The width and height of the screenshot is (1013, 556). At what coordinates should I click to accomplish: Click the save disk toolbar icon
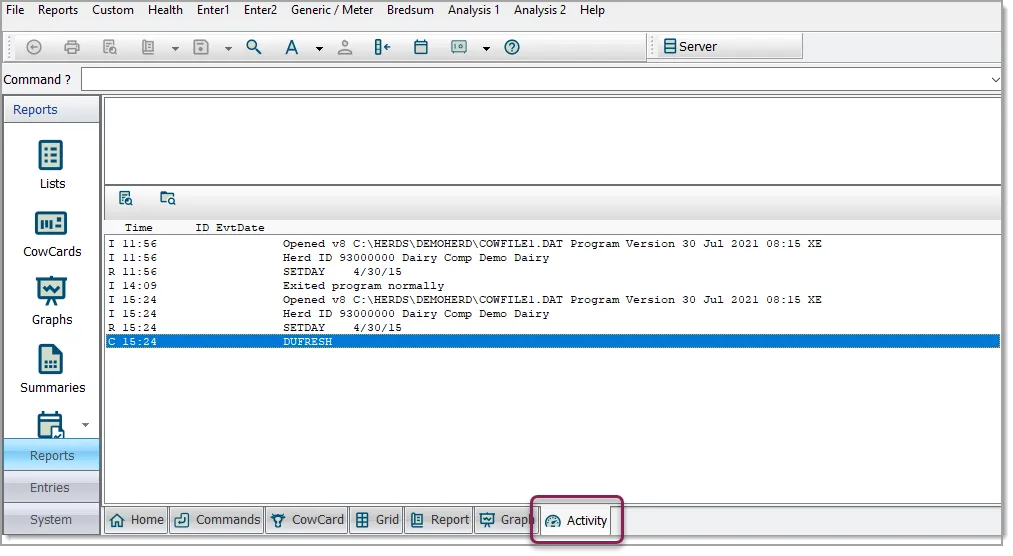click(x=201, y=47)
